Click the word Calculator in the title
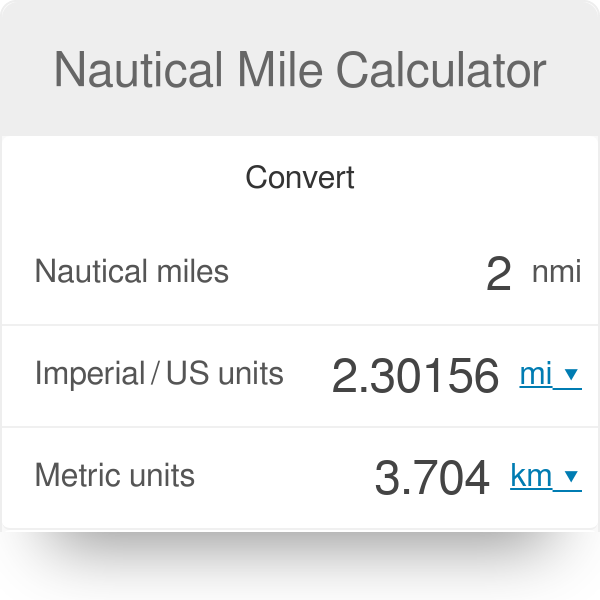The height and width of the screenshot is (600, 600). pos(441,70)
